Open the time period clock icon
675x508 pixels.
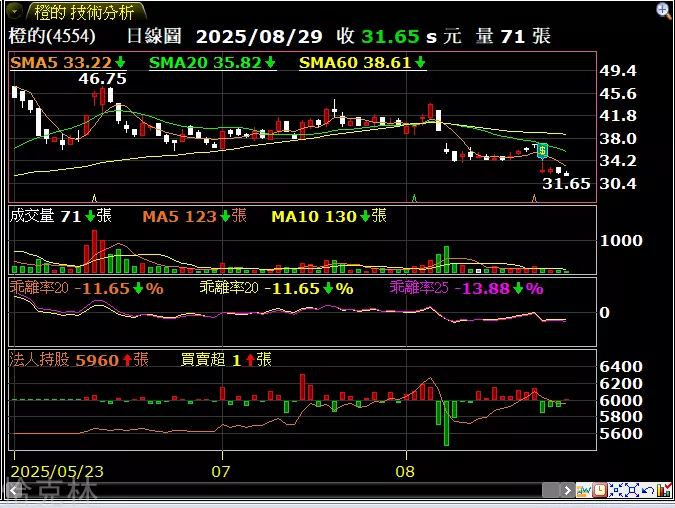point(599,490)
